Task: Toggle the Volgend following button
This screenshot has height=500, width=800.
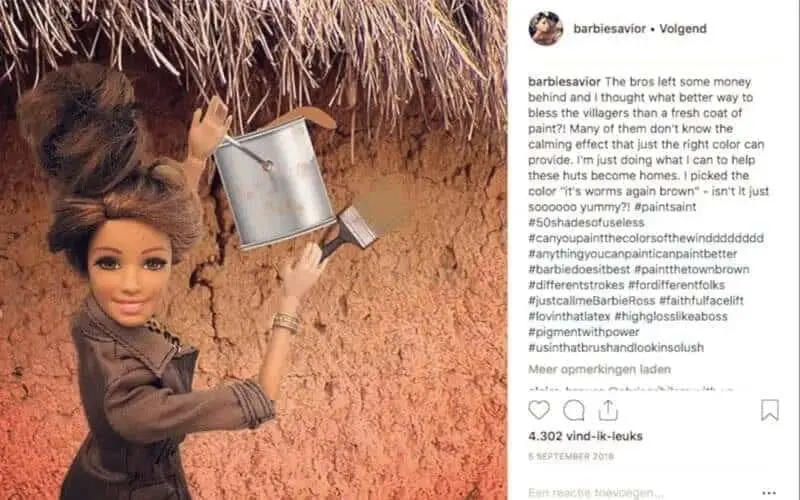Action: (683, 29)
